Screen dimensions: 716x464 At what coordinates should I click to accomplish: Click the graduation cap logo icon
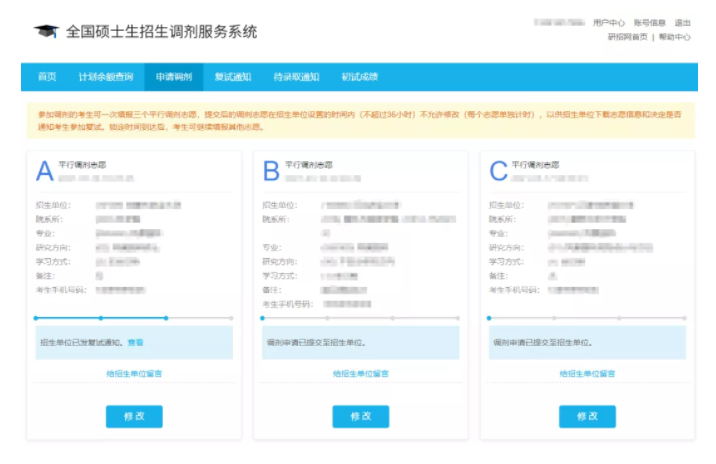46,32
